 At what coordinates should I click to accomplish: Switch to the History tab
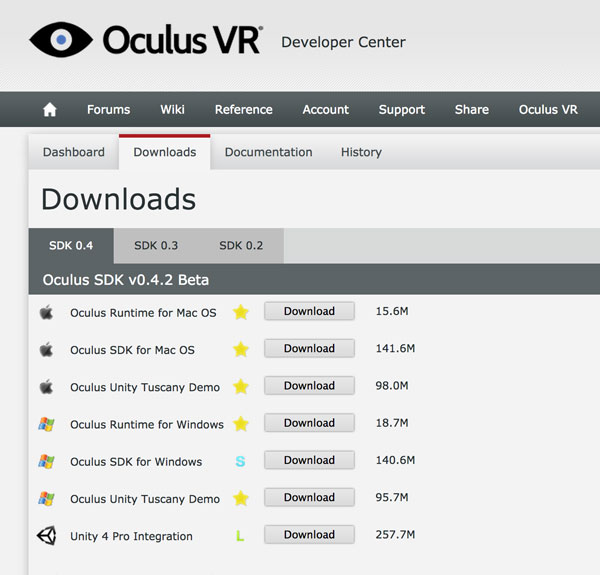click(x=361, y=152)
